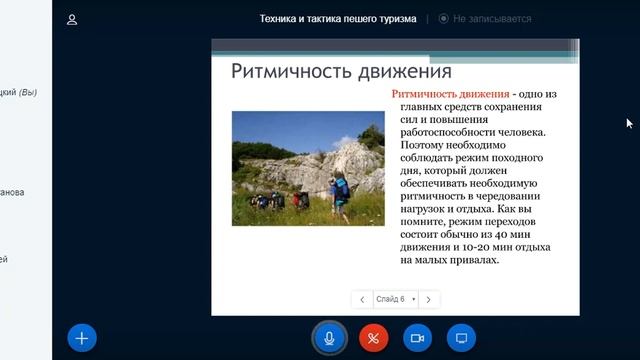Select the participant ending in анова
640x360 pixels.
12,192
